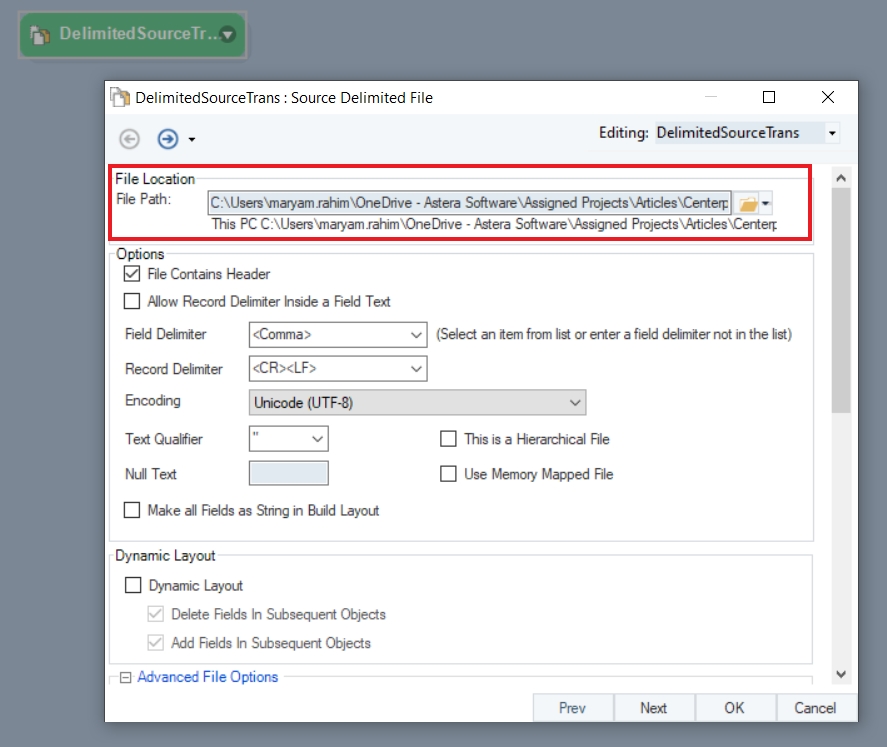Expand the Encoding Unicode (UTF-8) dropdown

(575, 402)
